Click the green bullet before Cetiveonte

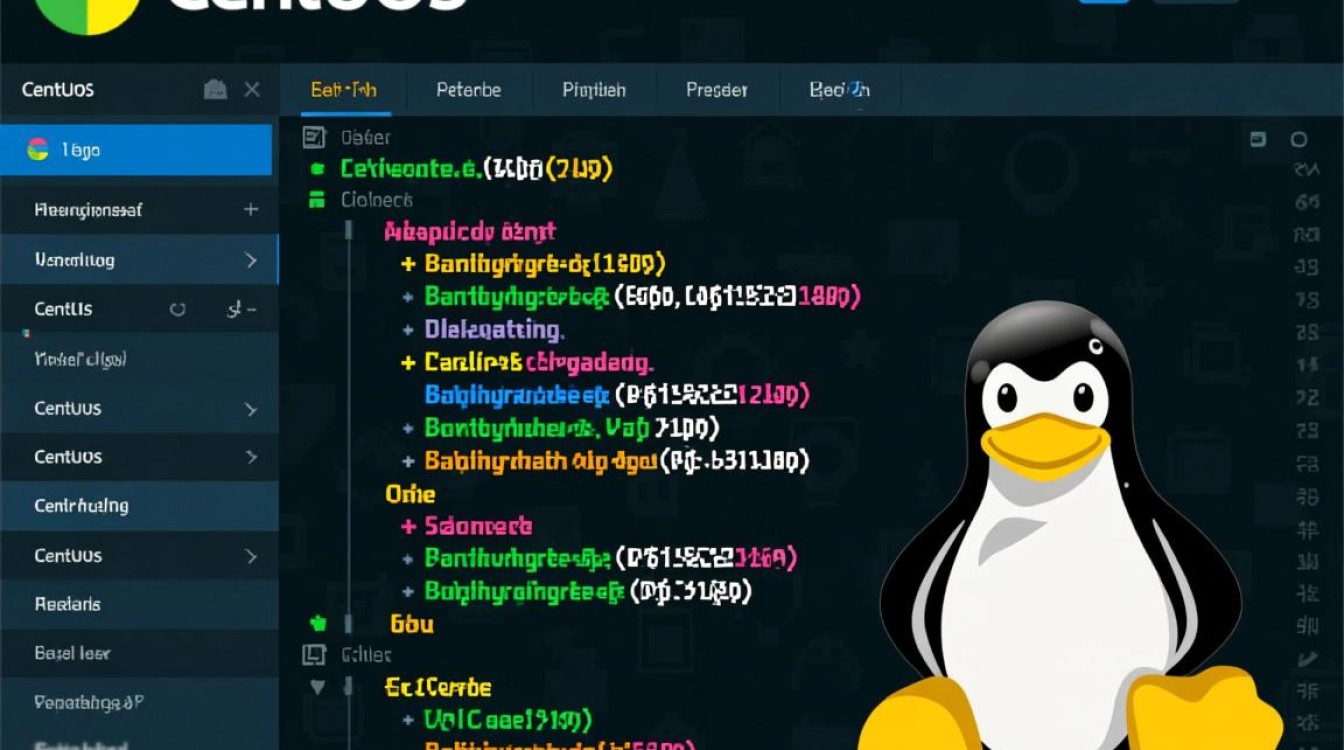pos(318,169)
